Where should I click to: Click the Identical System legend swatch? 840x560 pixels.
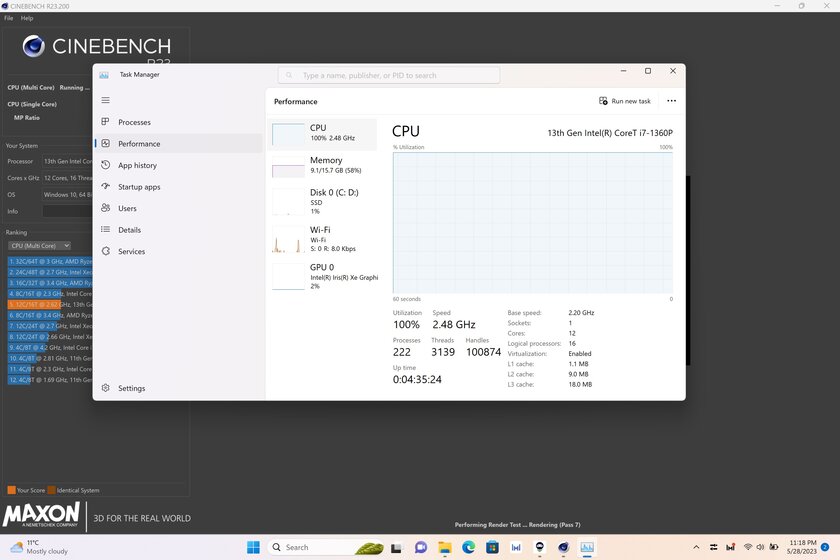(x=51, y=490)
